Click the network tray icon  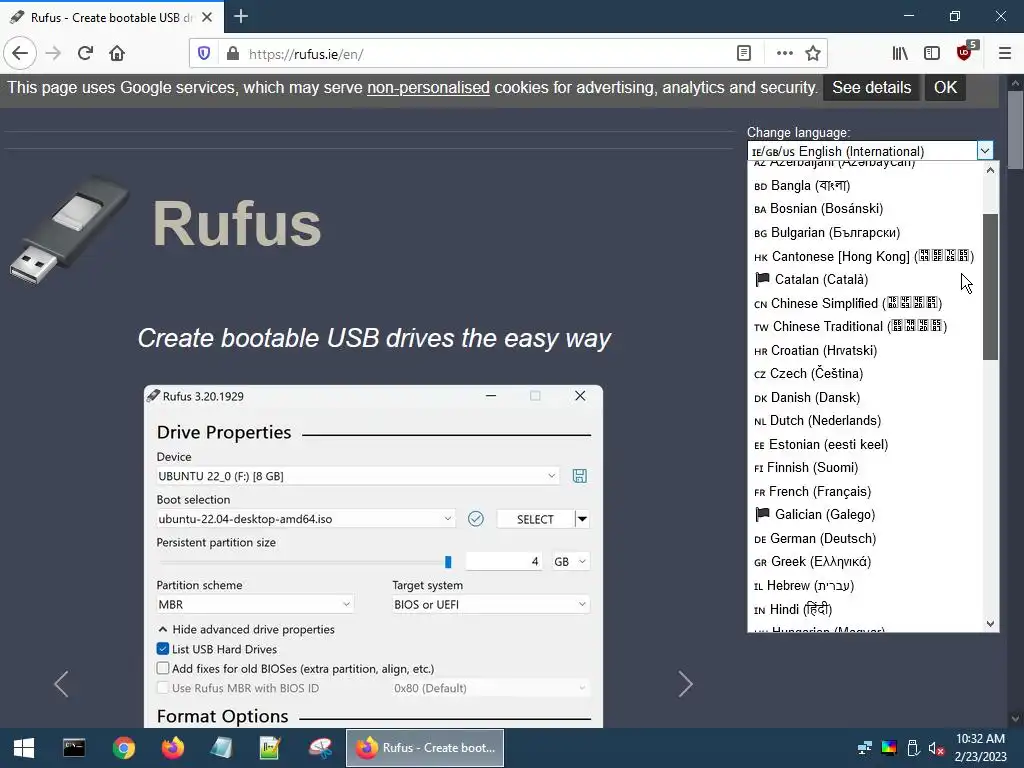point(865,748)
